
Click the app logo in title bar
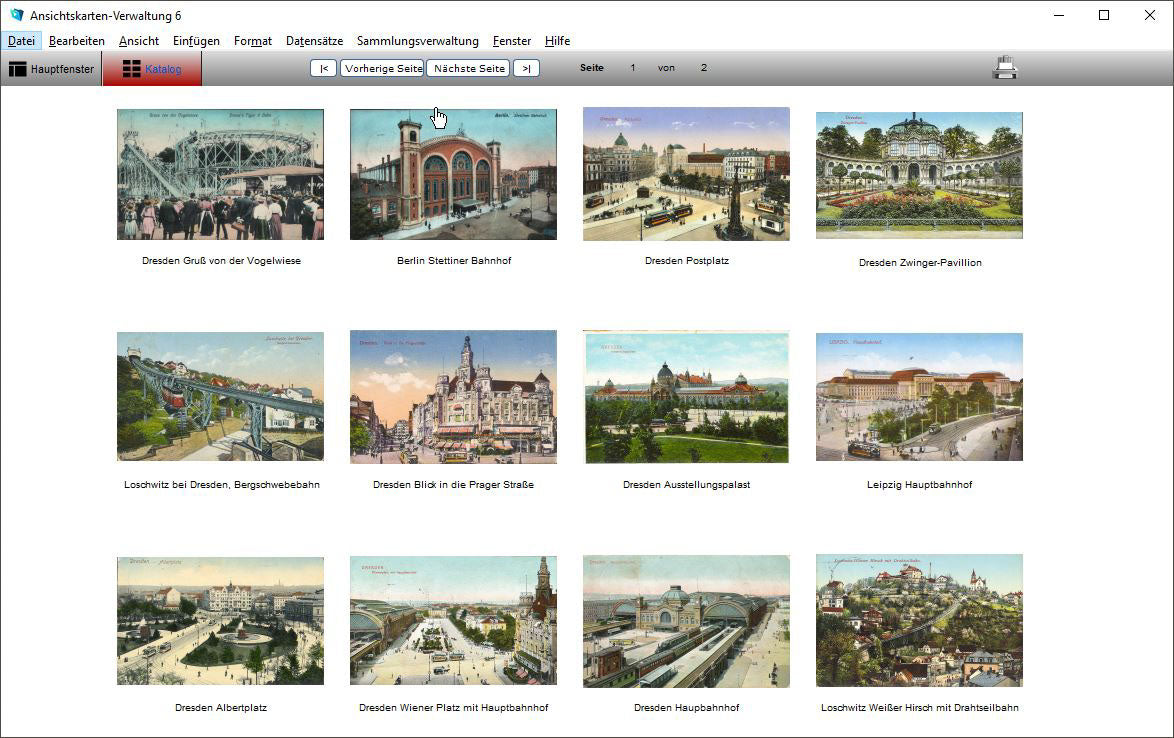(x=16, y=15)
